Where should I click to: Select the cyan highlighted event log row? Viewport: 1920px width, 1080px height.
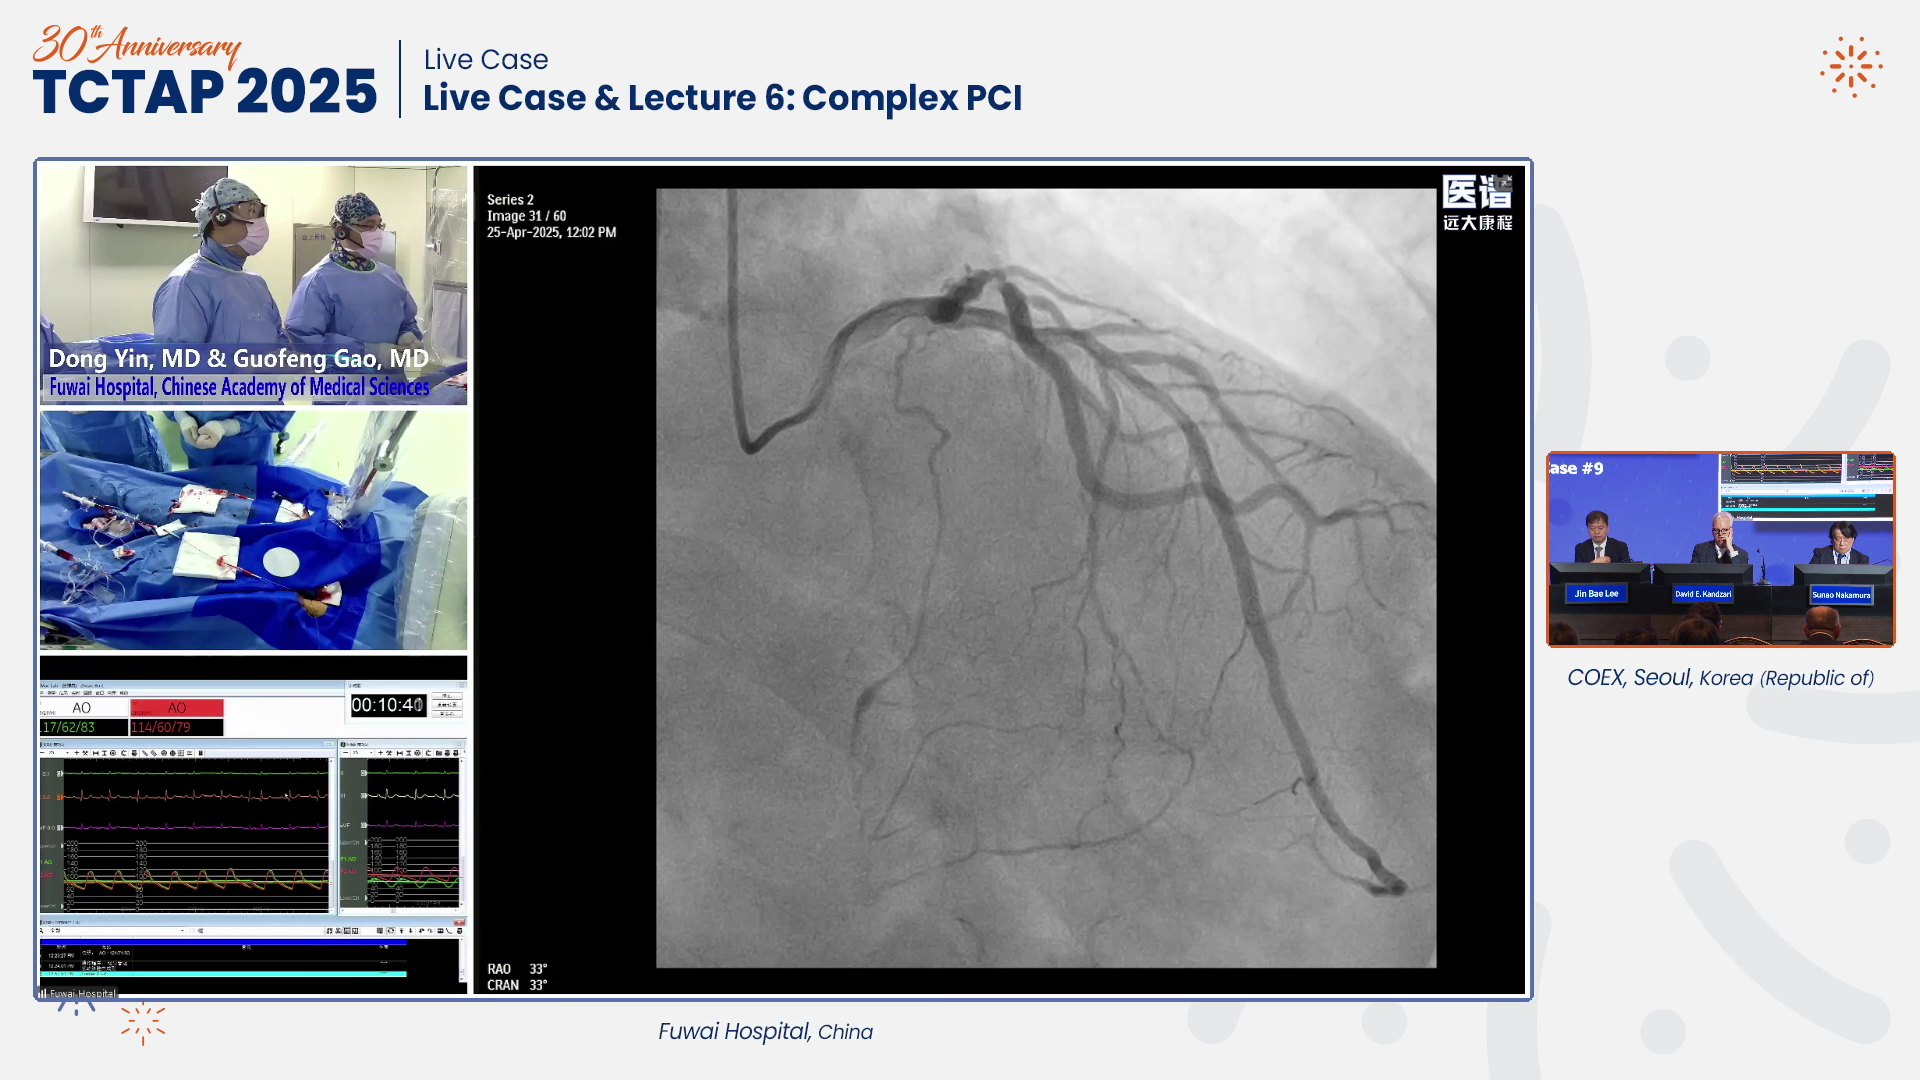click(x=223, y=973)
